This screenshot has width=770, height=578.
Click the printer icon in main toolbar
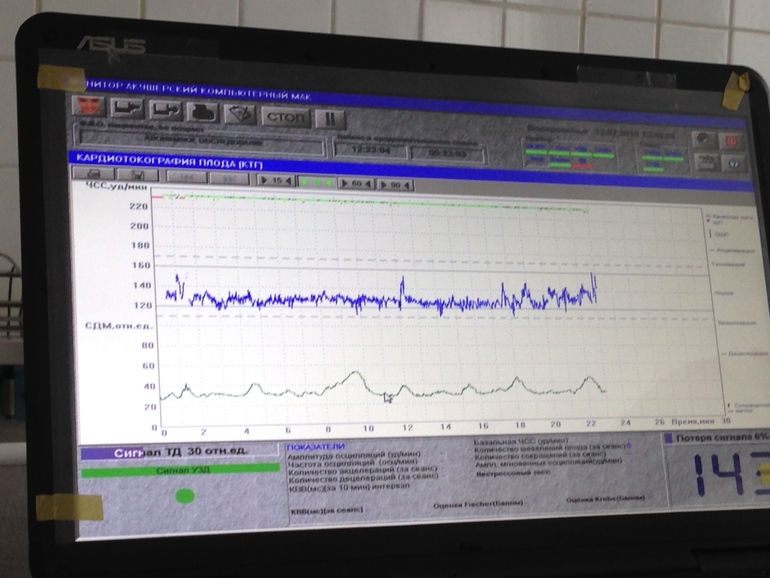[205, 111]
